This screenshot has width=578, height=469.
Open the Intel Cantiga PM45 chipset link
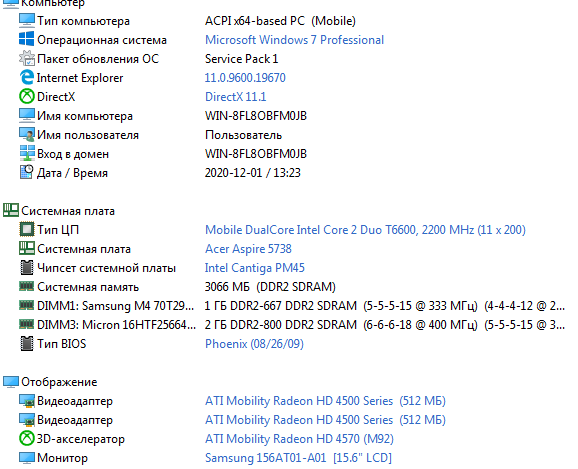[x=255, y=268]
